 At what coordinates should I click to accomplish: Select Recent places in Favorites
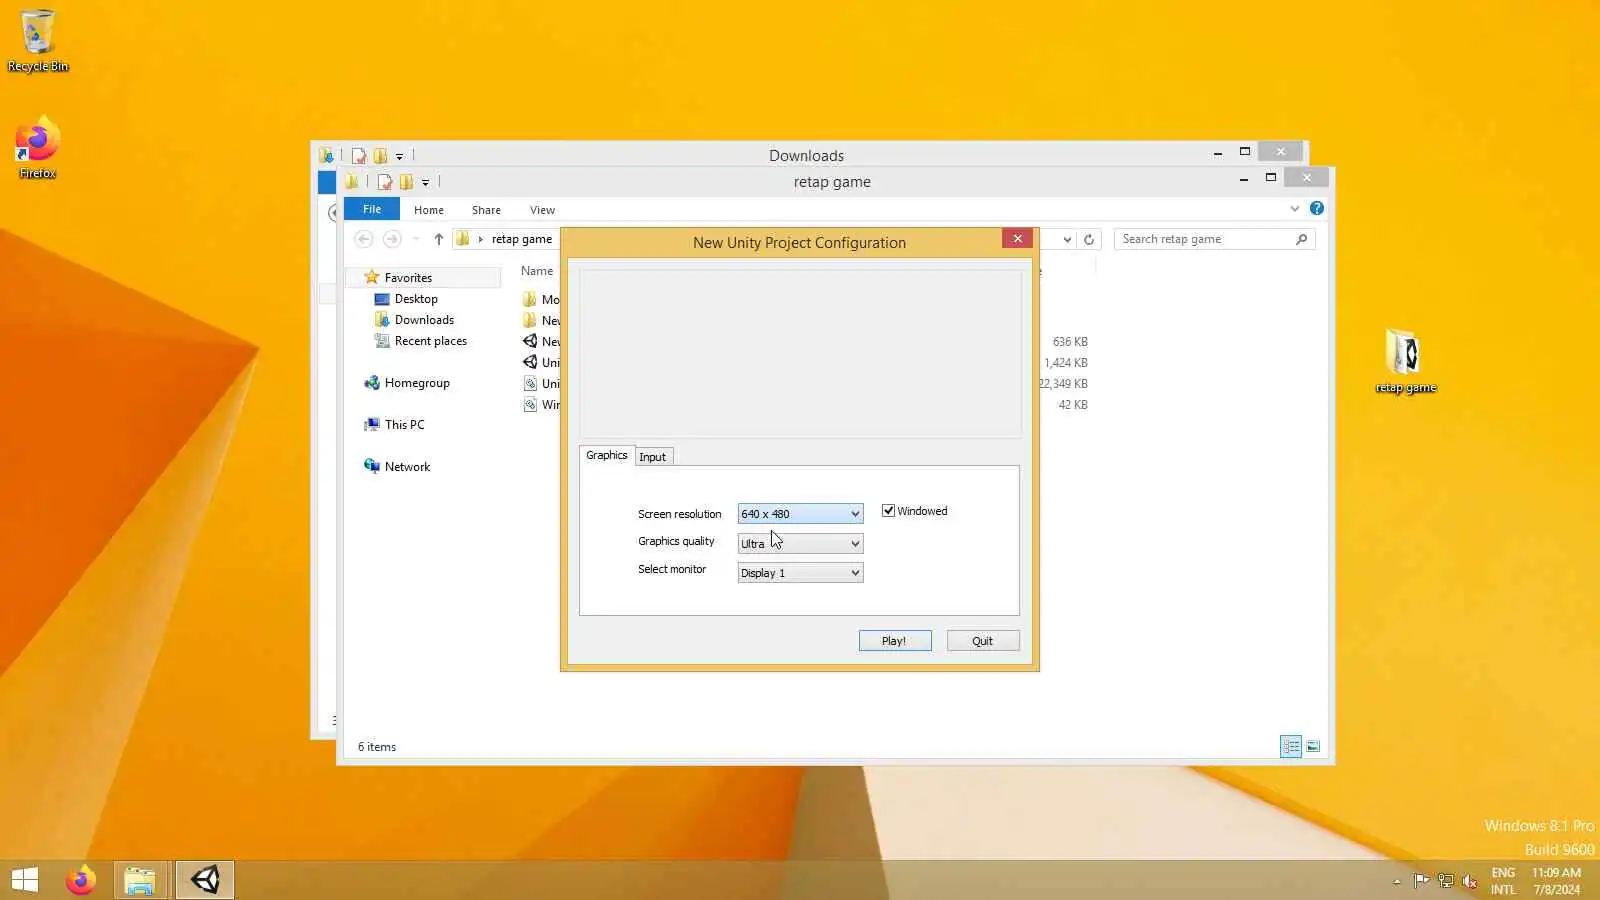click(x=430, y=341)
